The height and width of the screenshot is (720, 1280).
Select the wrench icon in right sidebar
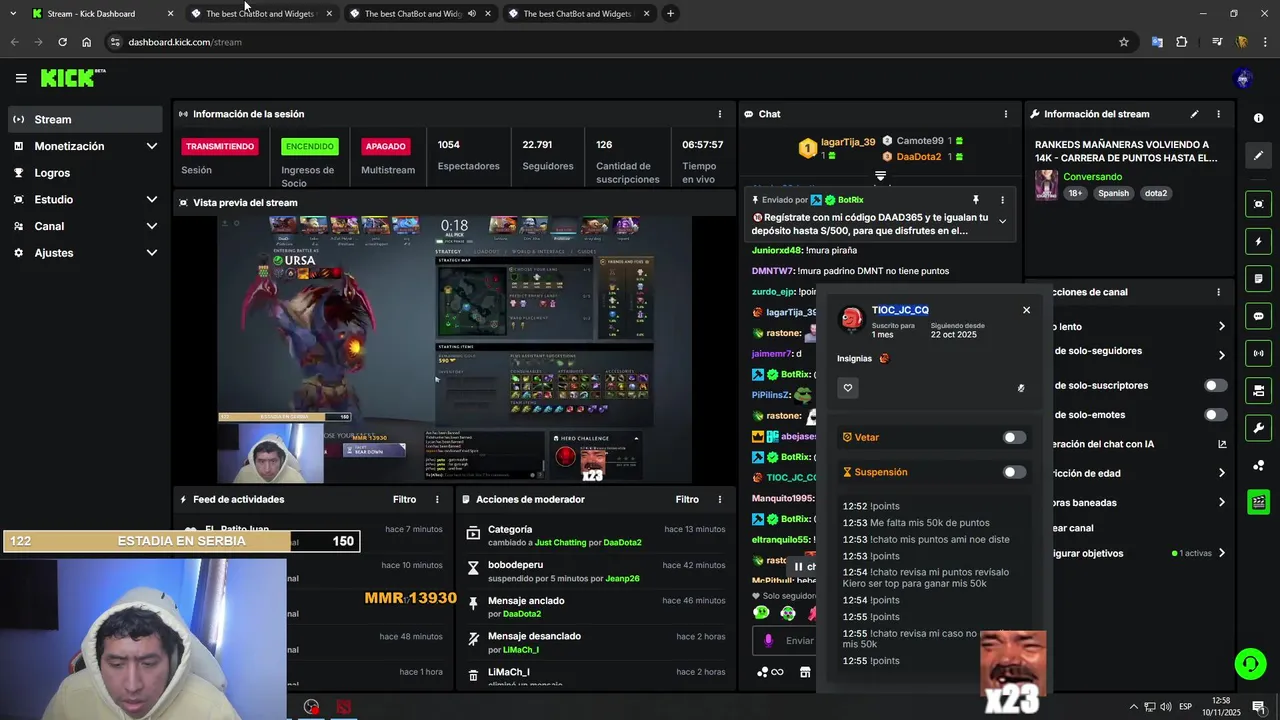click(x=1258, y=428)
